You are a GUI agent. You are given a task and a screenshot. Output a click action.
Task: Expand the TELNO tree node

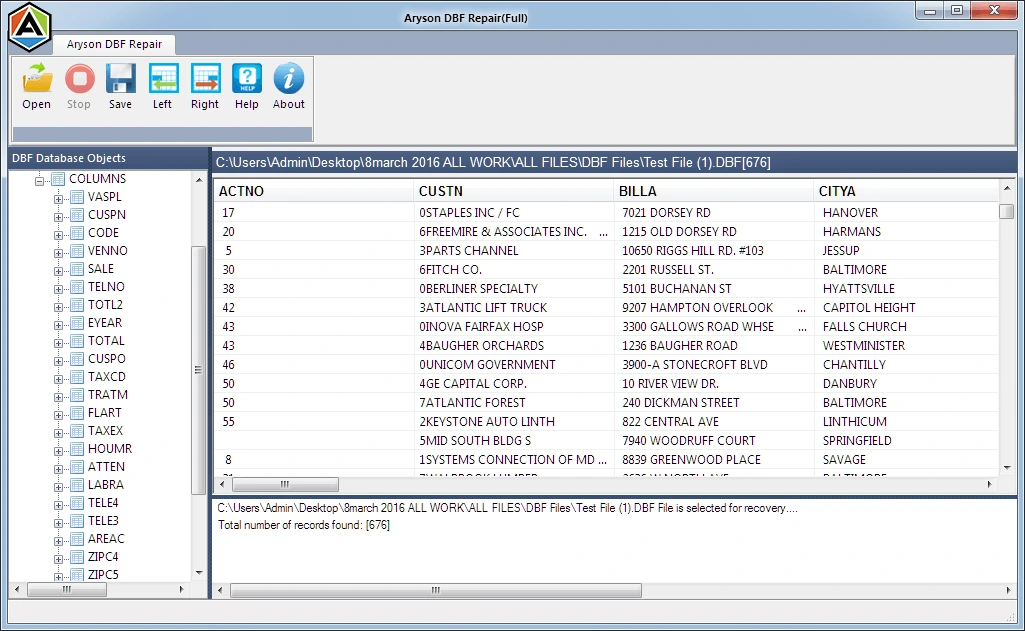click(x=58, y=288)
